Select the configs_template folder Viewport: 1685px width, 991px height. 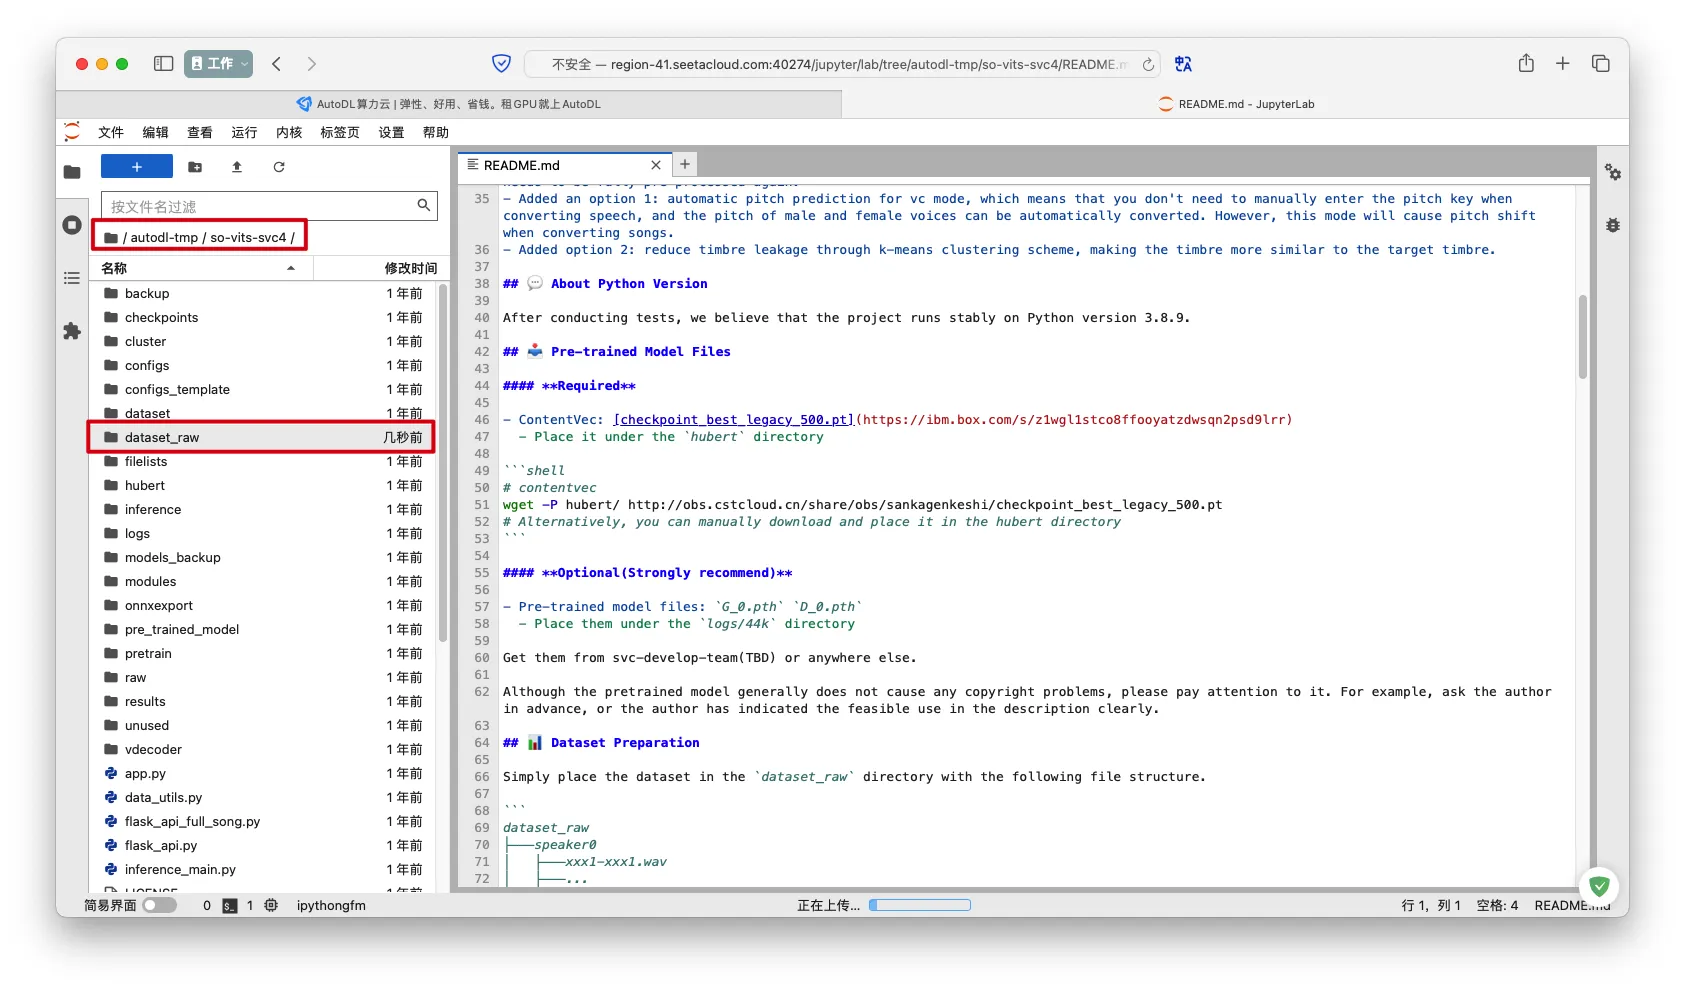pyautogui.click(x=263, y=390)
